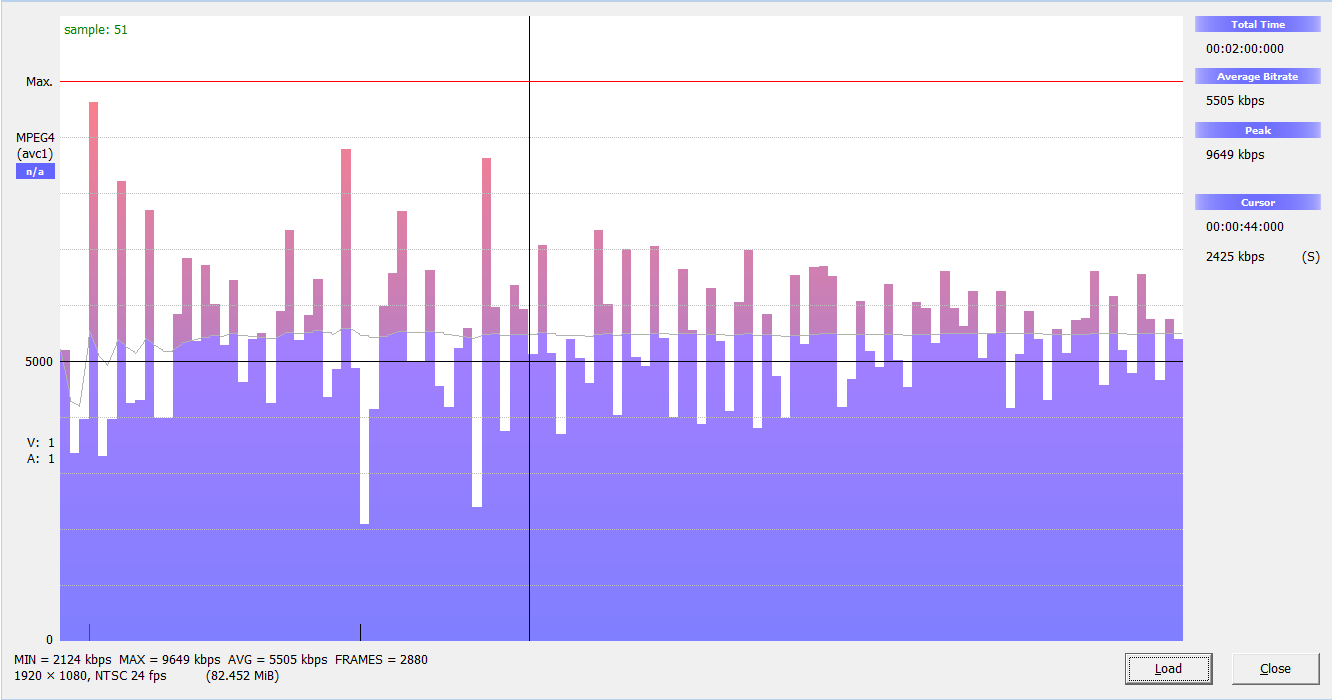Click the 0 axis label
Screen dimensions: 1332x700
pyautogui.click(x=50, y=639)
